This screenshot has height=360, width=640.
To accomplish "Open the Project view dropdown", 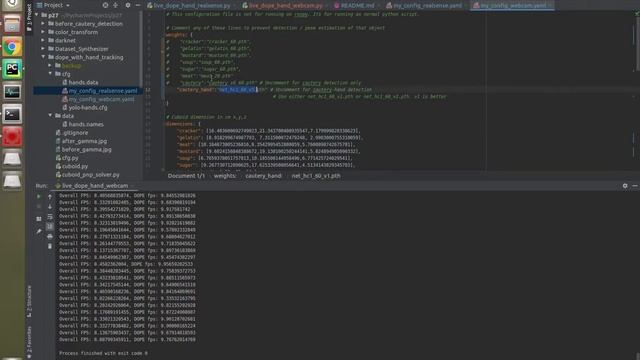I will click(53, 5).
